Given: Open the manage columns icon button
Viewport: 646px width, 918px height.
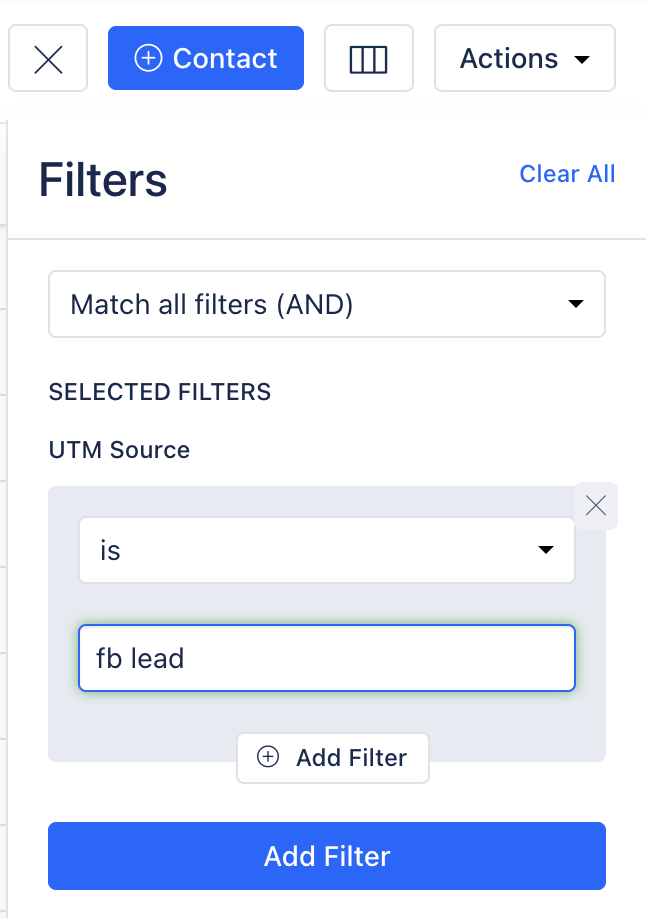Looking at the screenshot, I should 368,59.
